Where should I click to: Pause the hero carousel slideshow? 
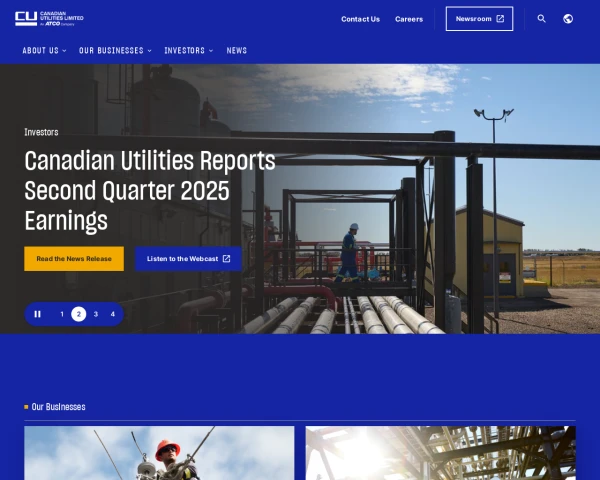click(x=38, y=314)
